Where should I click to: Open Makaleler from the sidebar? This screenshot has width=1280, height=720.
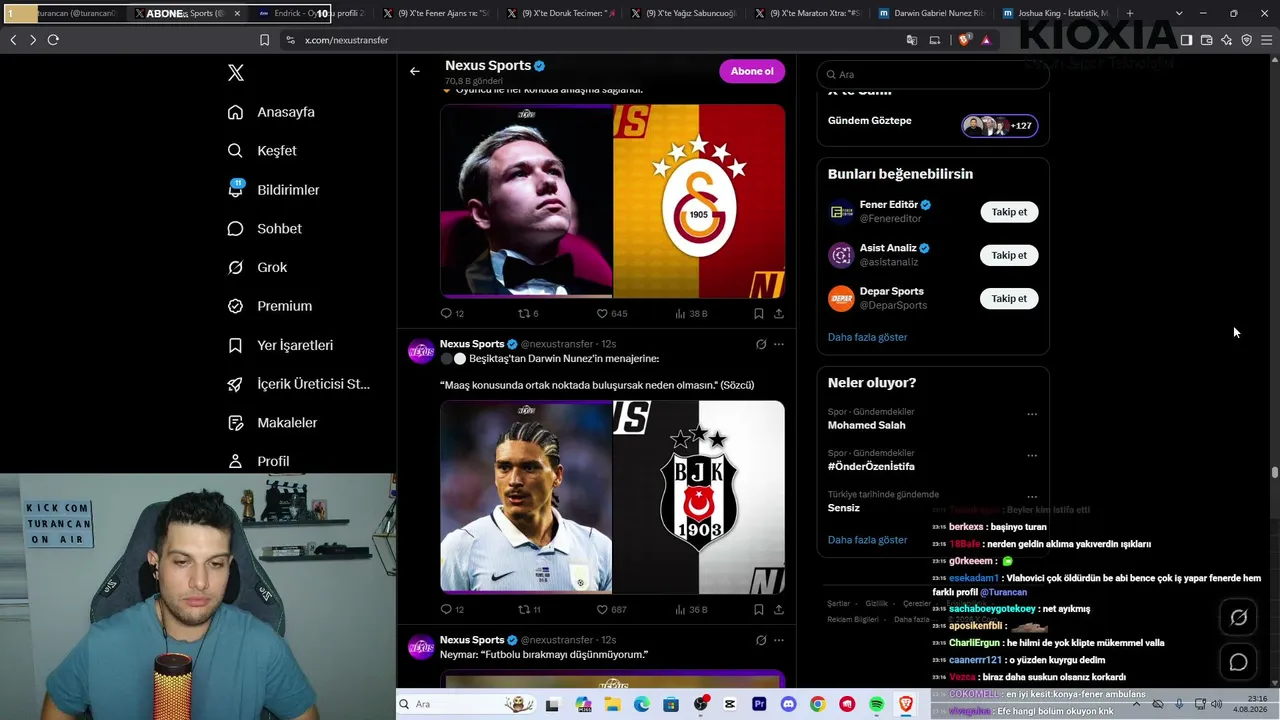pos(272,423)
